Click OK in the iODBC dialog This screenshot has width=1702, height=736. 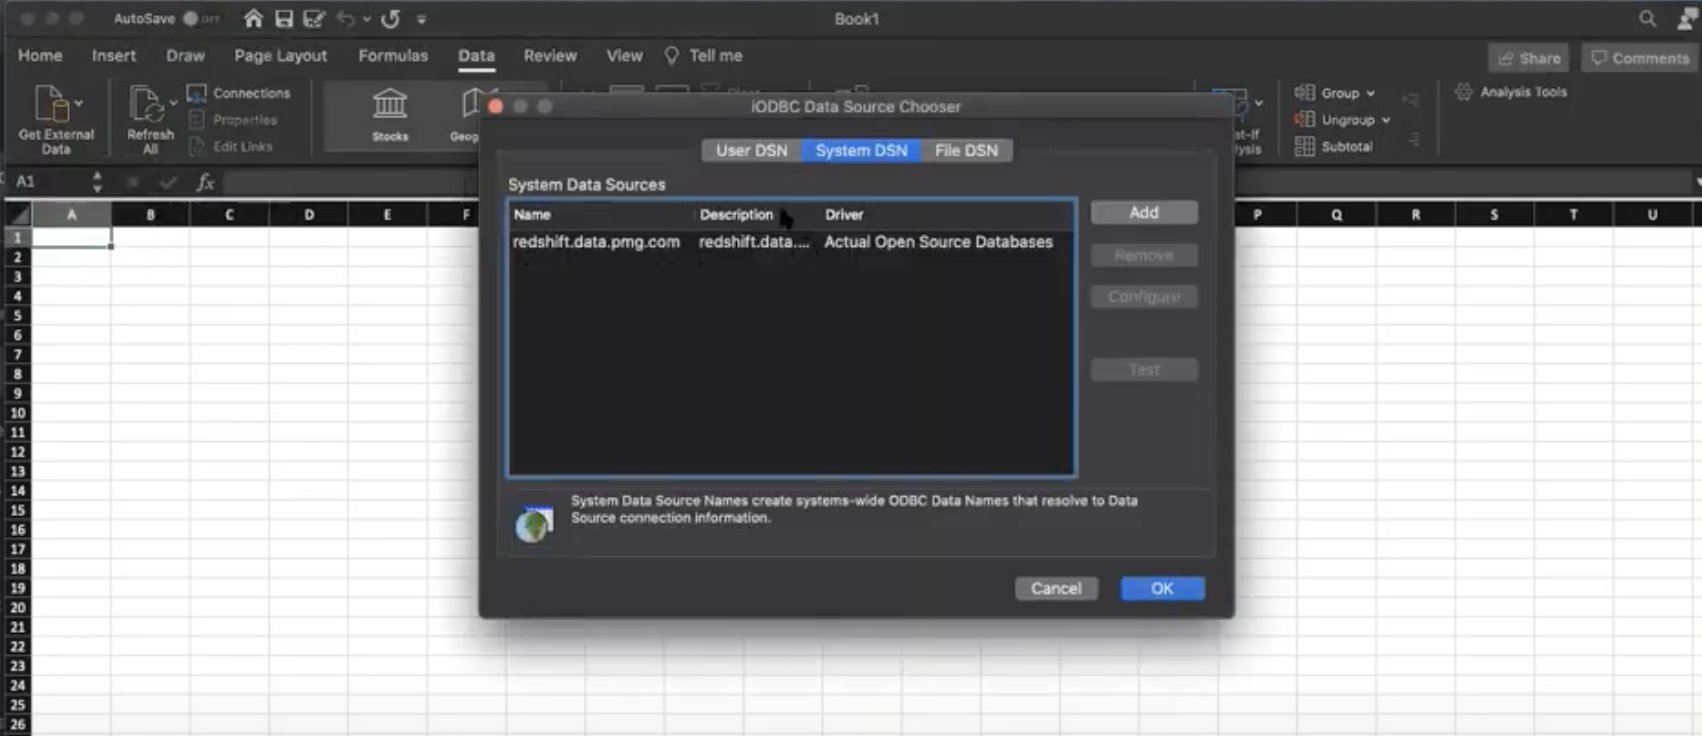(x=1162, y=588)
